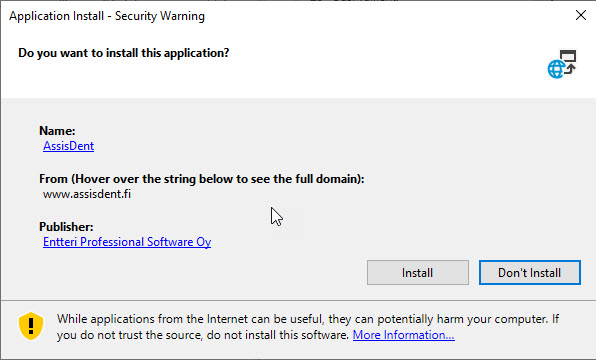This screenshot has height=360, width=596.
Task: Follow the More Information link
Action: (x=404, y=335)
